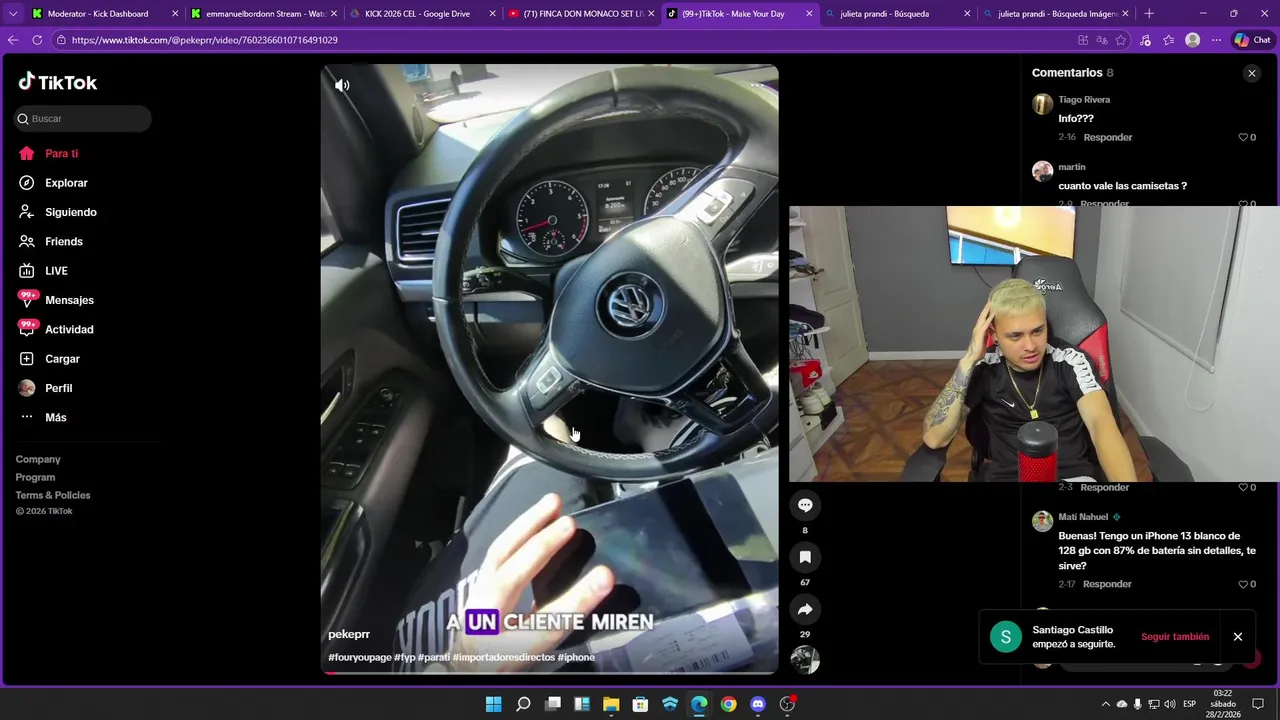Viewport: 1280px width, 720px height.
Task: Open File Explorer from taskbar
Action: click(x=611, y=704)
